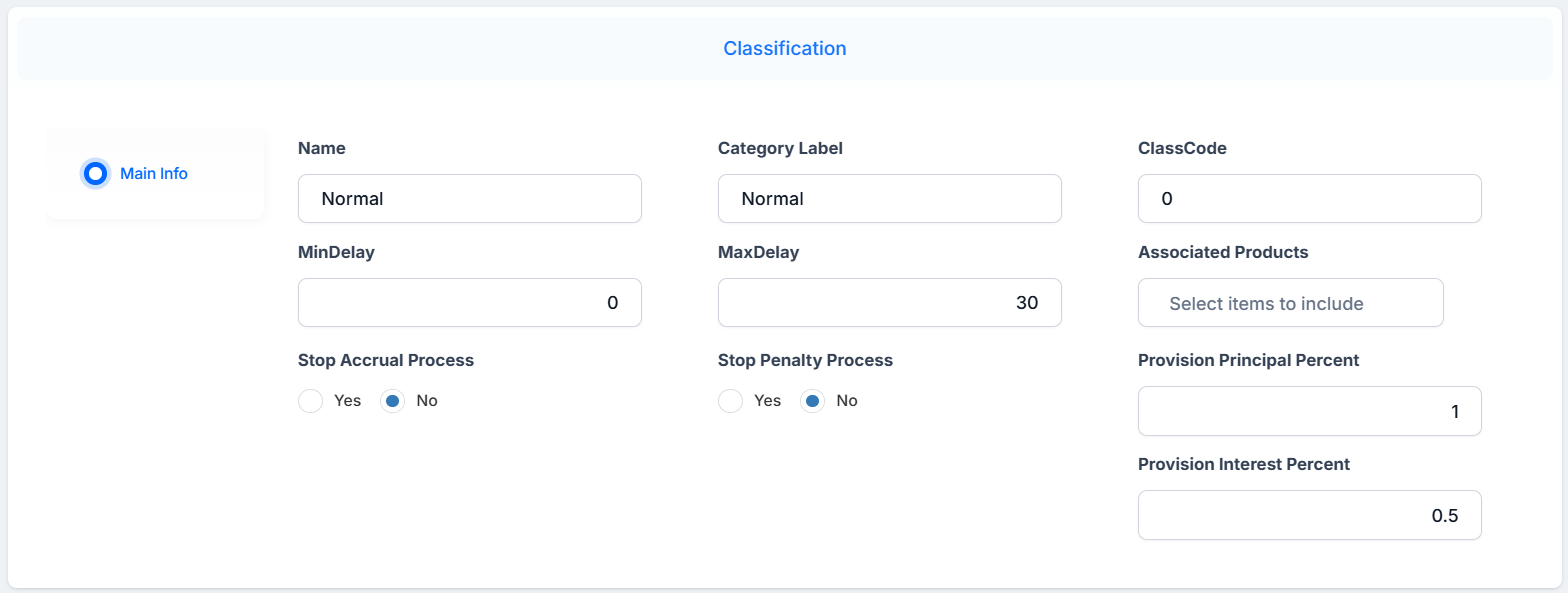Set Stop Penalty Process to No
Viewport: 1568px width, 593px height.
(x=813, y=401)
